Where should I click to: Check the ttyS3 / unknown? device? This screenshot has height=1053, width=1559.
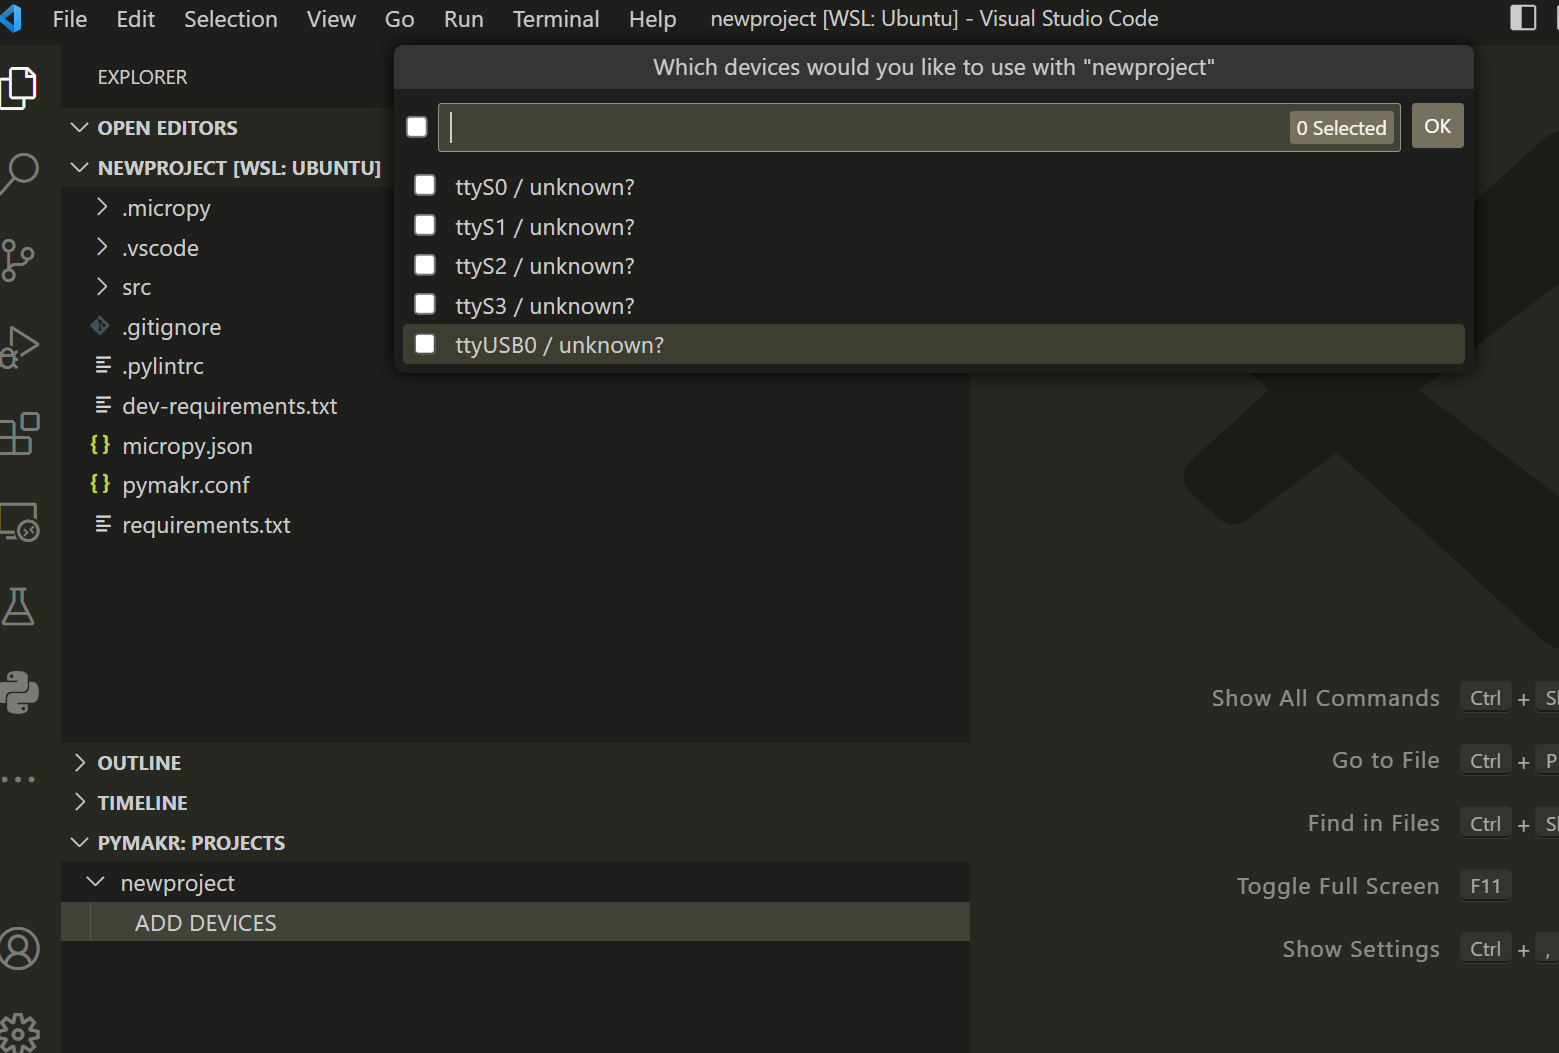click(425, 304)
